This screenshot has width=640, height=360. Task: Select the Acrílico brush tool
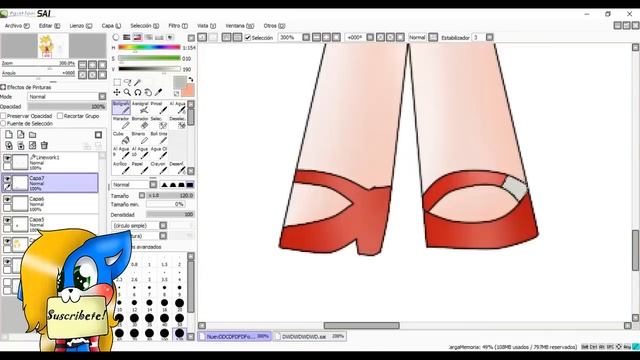(x=121, y=168)
